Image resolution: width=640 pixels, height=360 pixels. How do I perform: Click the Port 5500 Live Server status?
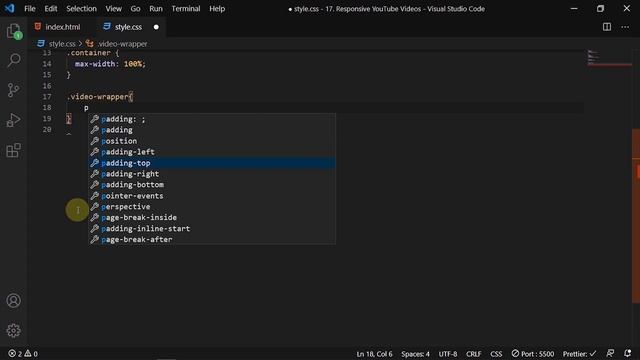coord(533,354)
